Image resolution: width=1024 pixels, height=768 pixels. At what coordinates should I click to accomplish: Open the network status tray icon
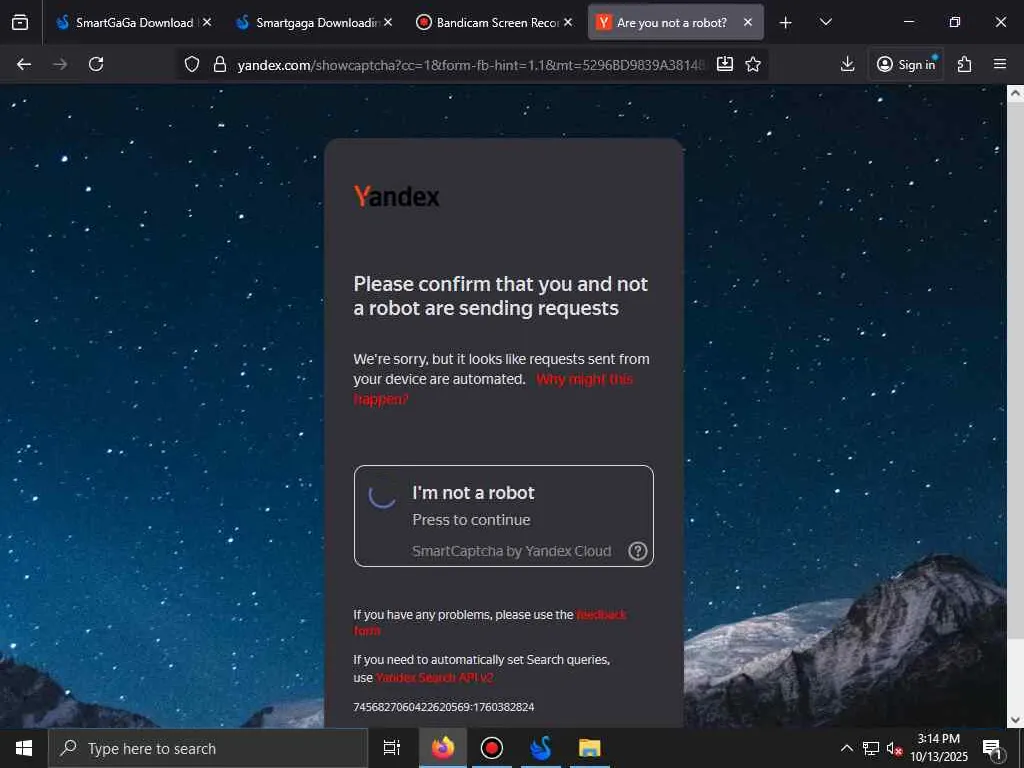click(871, 748)
